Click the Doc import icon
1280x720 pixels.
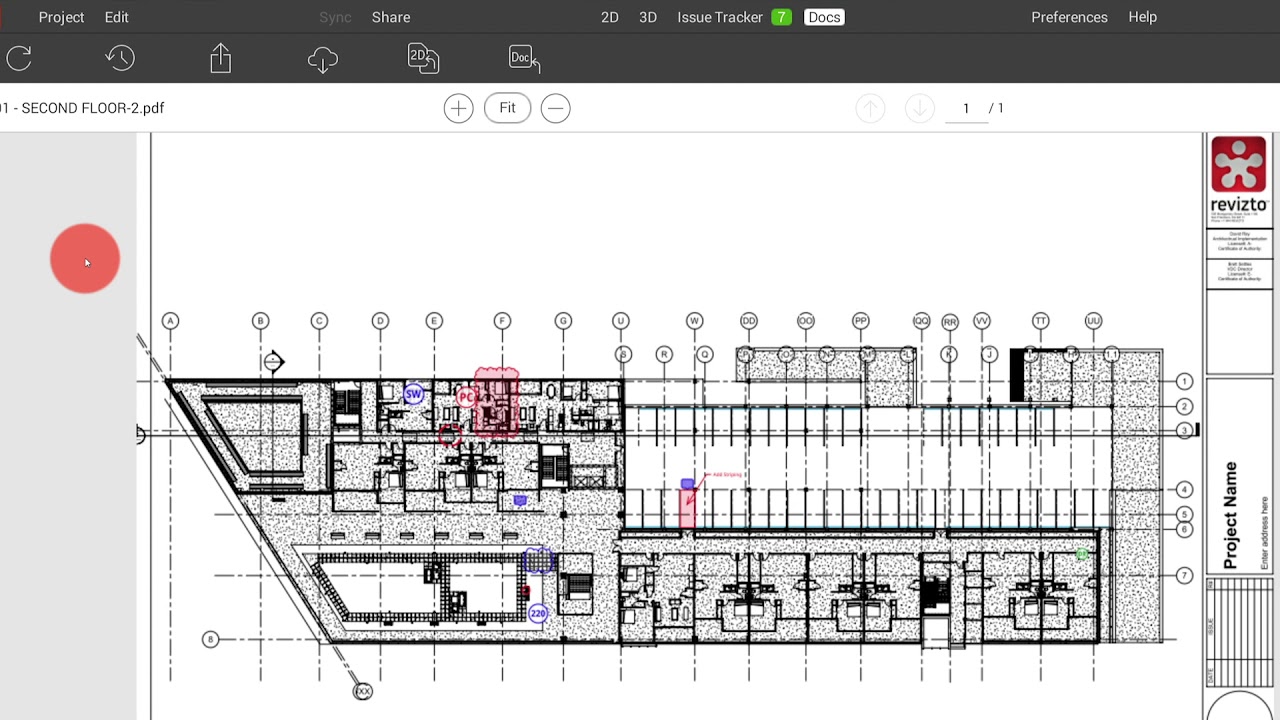524,59
